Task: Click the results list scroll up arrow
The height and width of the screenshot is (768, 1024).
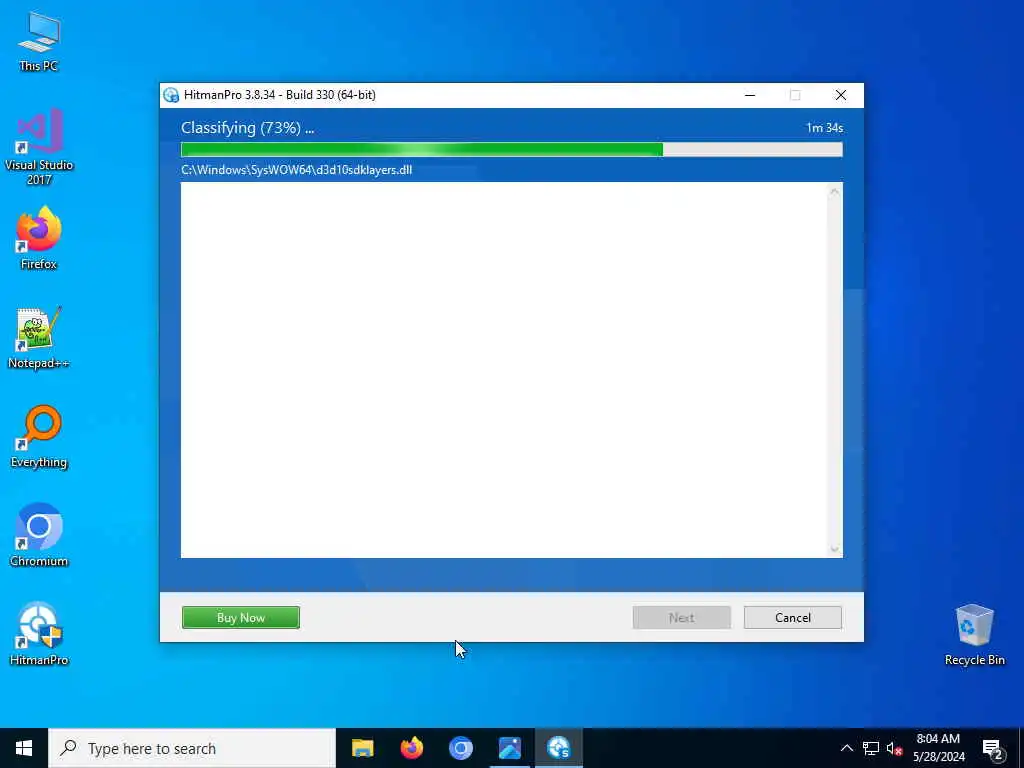Action: (x=834, y=191)
